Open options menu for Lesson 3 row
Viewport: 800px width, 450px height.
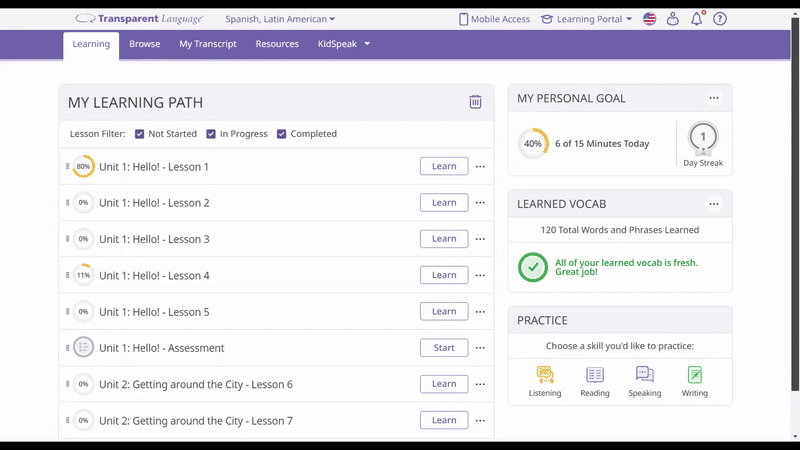pyautogui.click(x=480, y=239)
